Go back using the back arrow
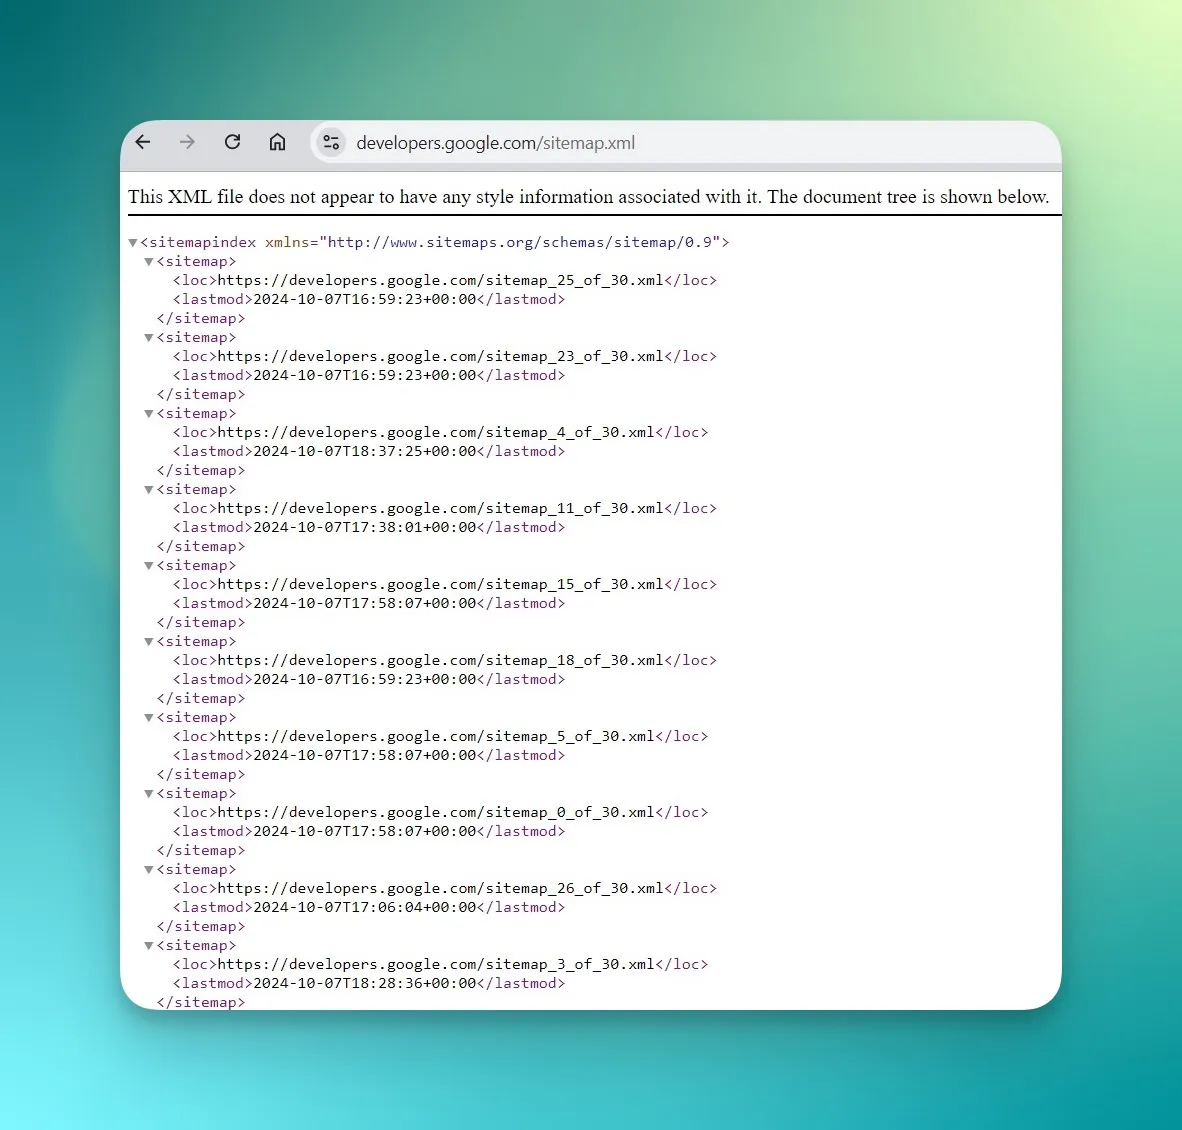This screenshot has width=1182, height=1130. 142,142
